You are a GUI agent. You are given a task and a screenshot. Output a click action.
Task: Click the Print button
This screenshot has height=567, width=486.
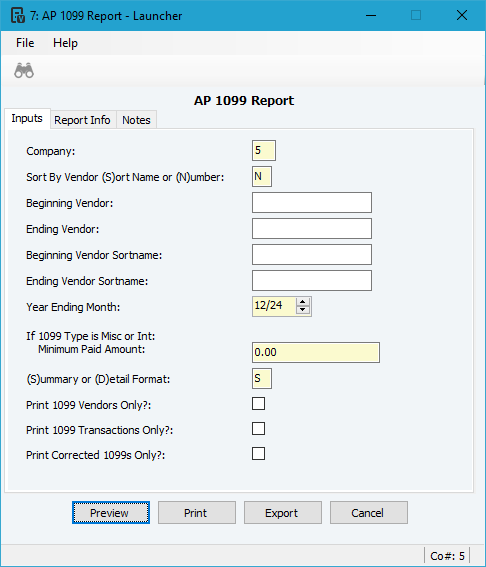(x=197, y=512)
